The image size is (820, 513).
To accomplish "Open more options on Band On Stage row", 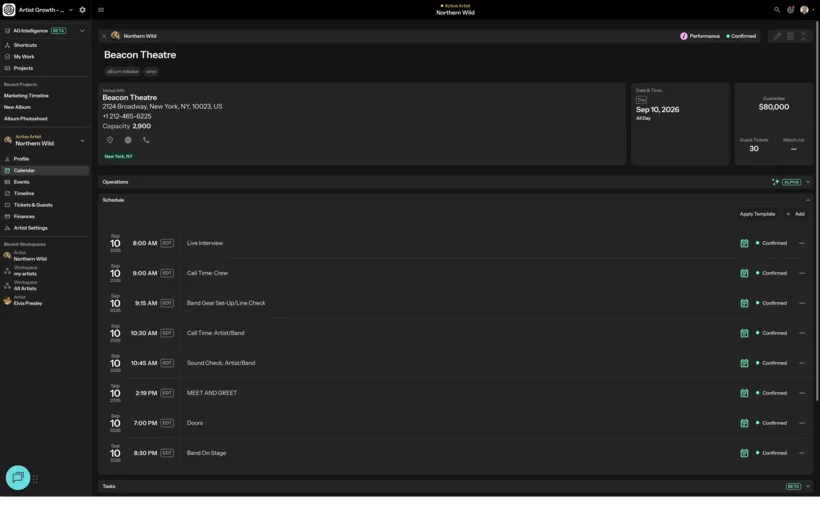I will 802,453.
